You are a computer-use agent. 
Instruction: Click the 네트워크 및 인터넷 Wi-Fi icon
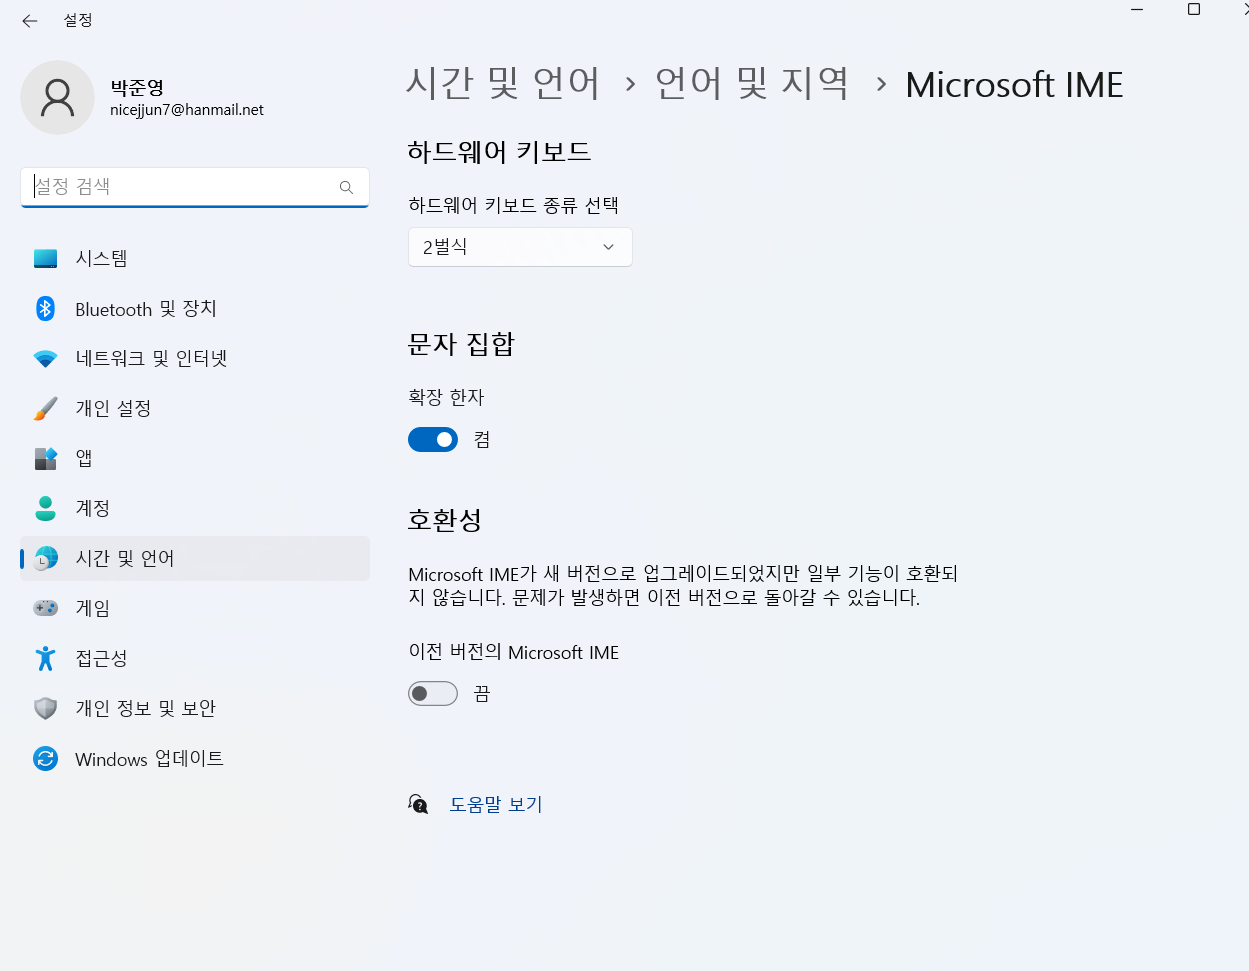tap(45, 358)
